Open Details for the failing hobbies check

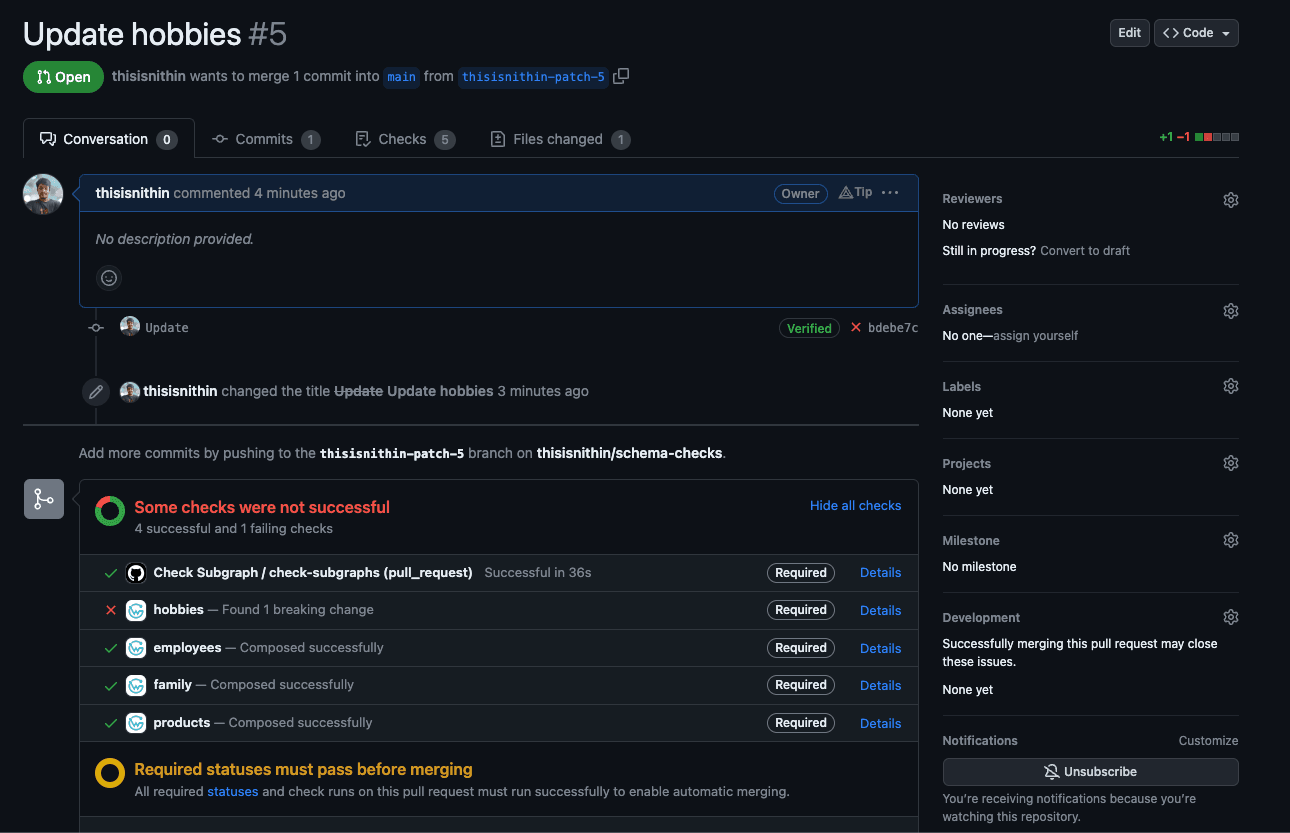click(880, 610)
